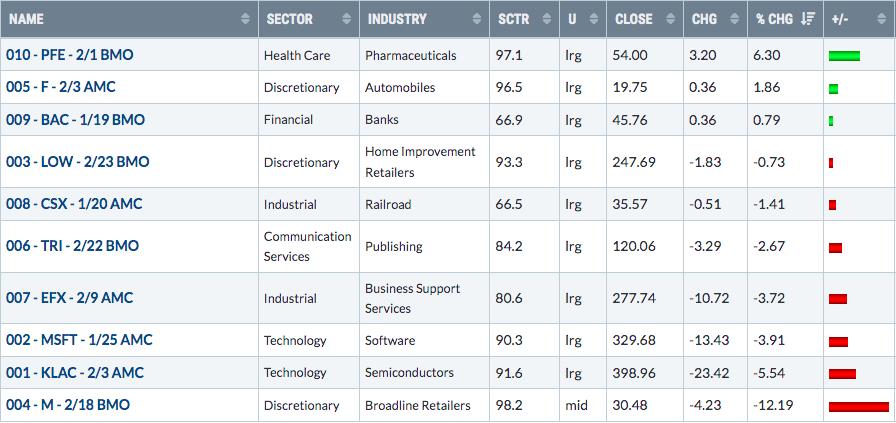Screen dimensions: 896x423
Task: Open the 001 - KLAC - 2/3 AMC link
Action: pyautogui.click(x=74, y=373)
